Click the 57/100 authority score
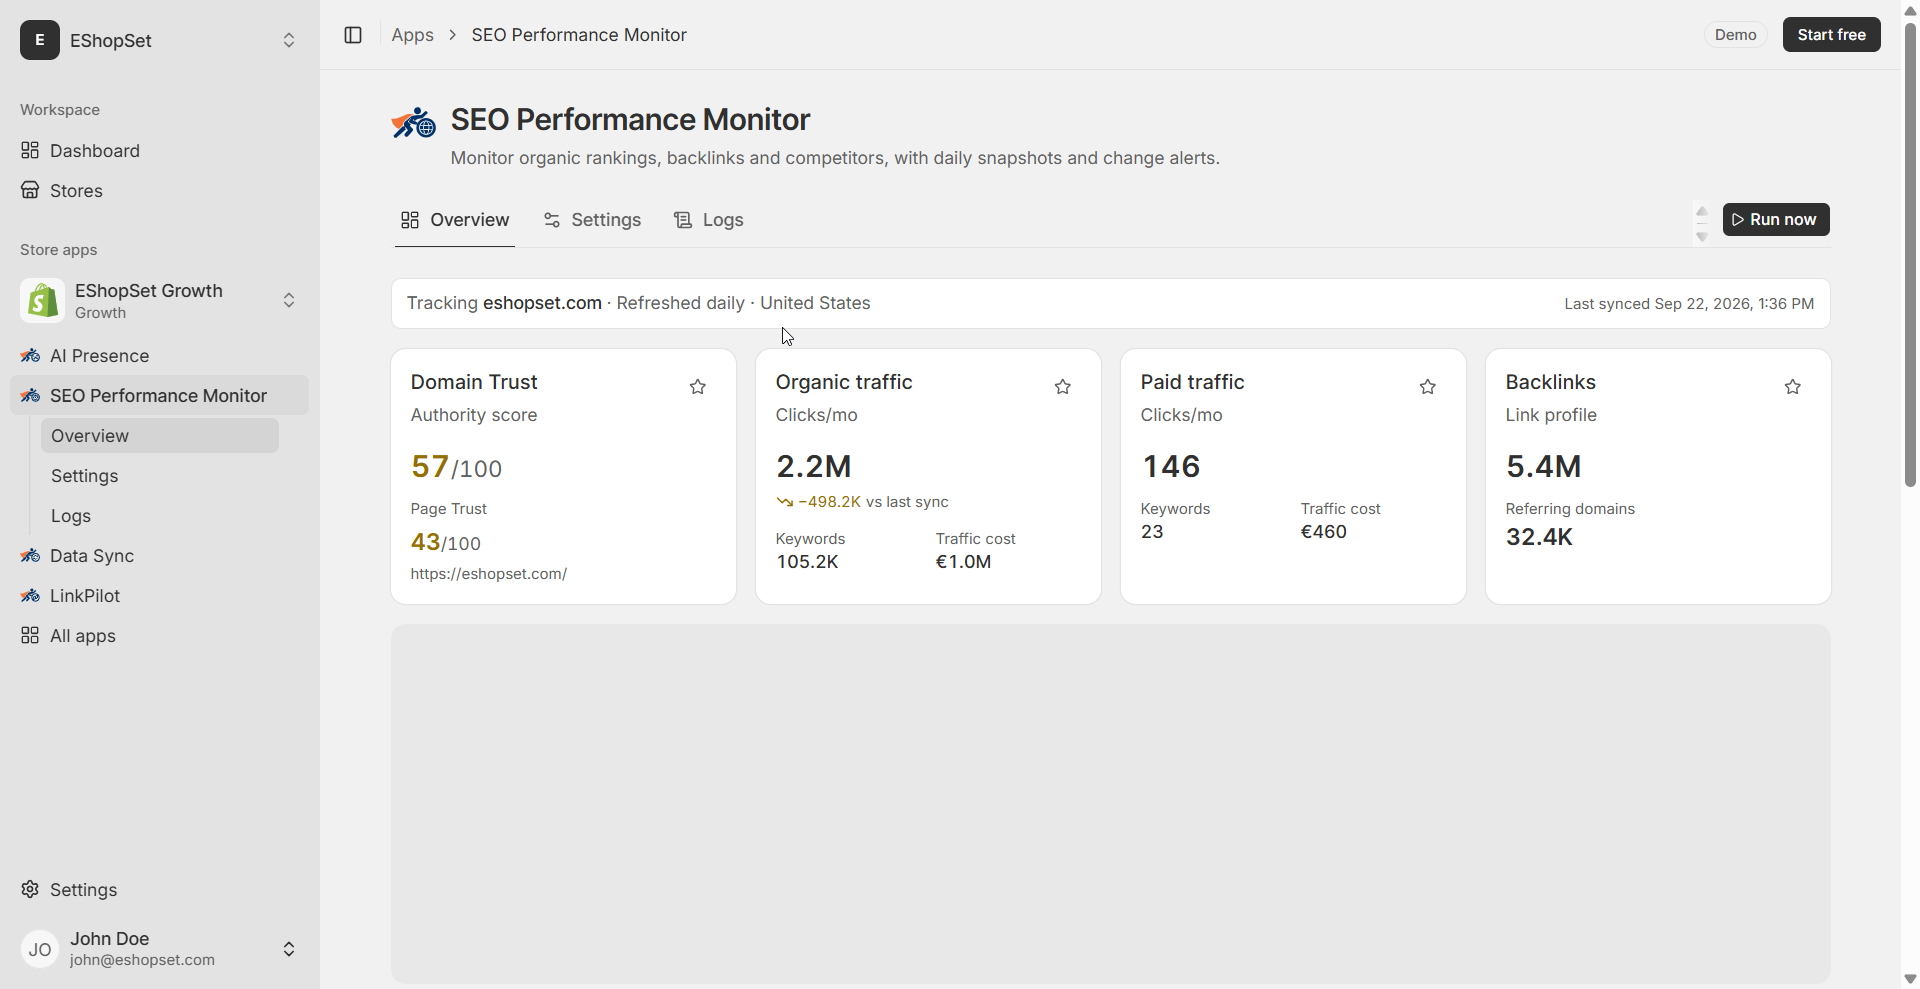The height and width of the screenshot is (989, 1920). point(456,467)
